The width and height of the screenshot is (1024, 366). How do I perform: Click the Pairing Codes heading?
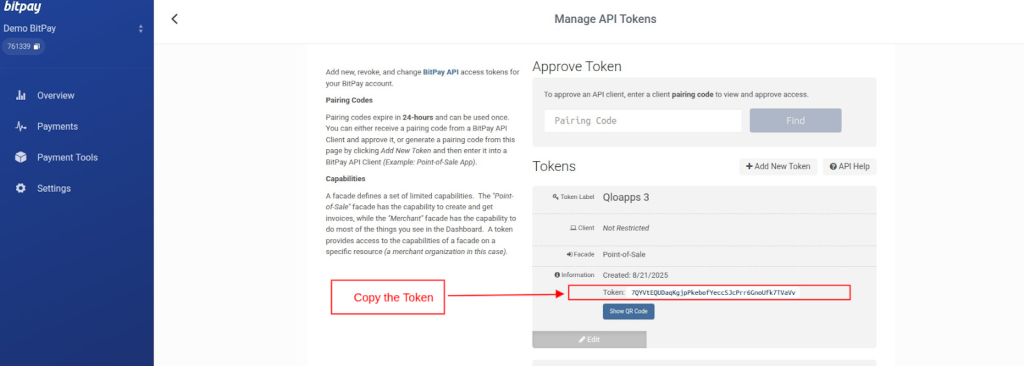(x=349, y=101)
